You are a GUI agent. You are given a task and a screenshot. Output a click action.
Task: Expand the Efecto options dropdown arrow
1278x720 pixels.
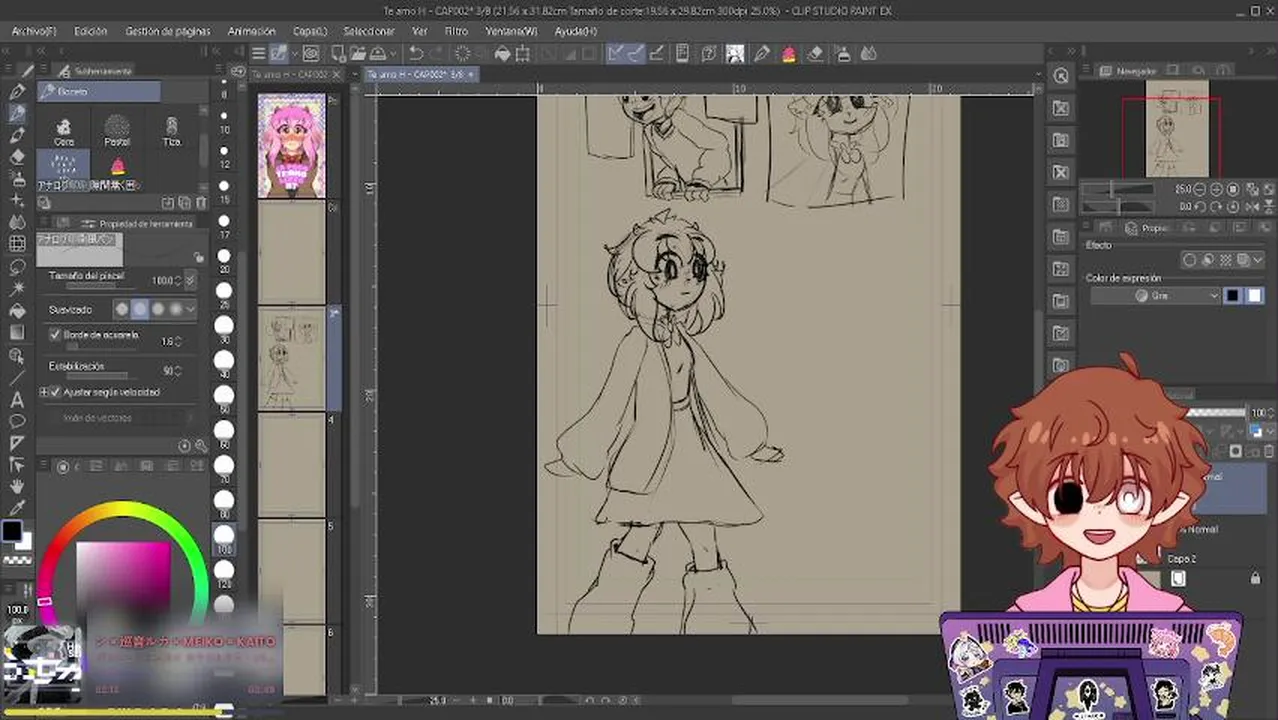tap(1258, 260)
